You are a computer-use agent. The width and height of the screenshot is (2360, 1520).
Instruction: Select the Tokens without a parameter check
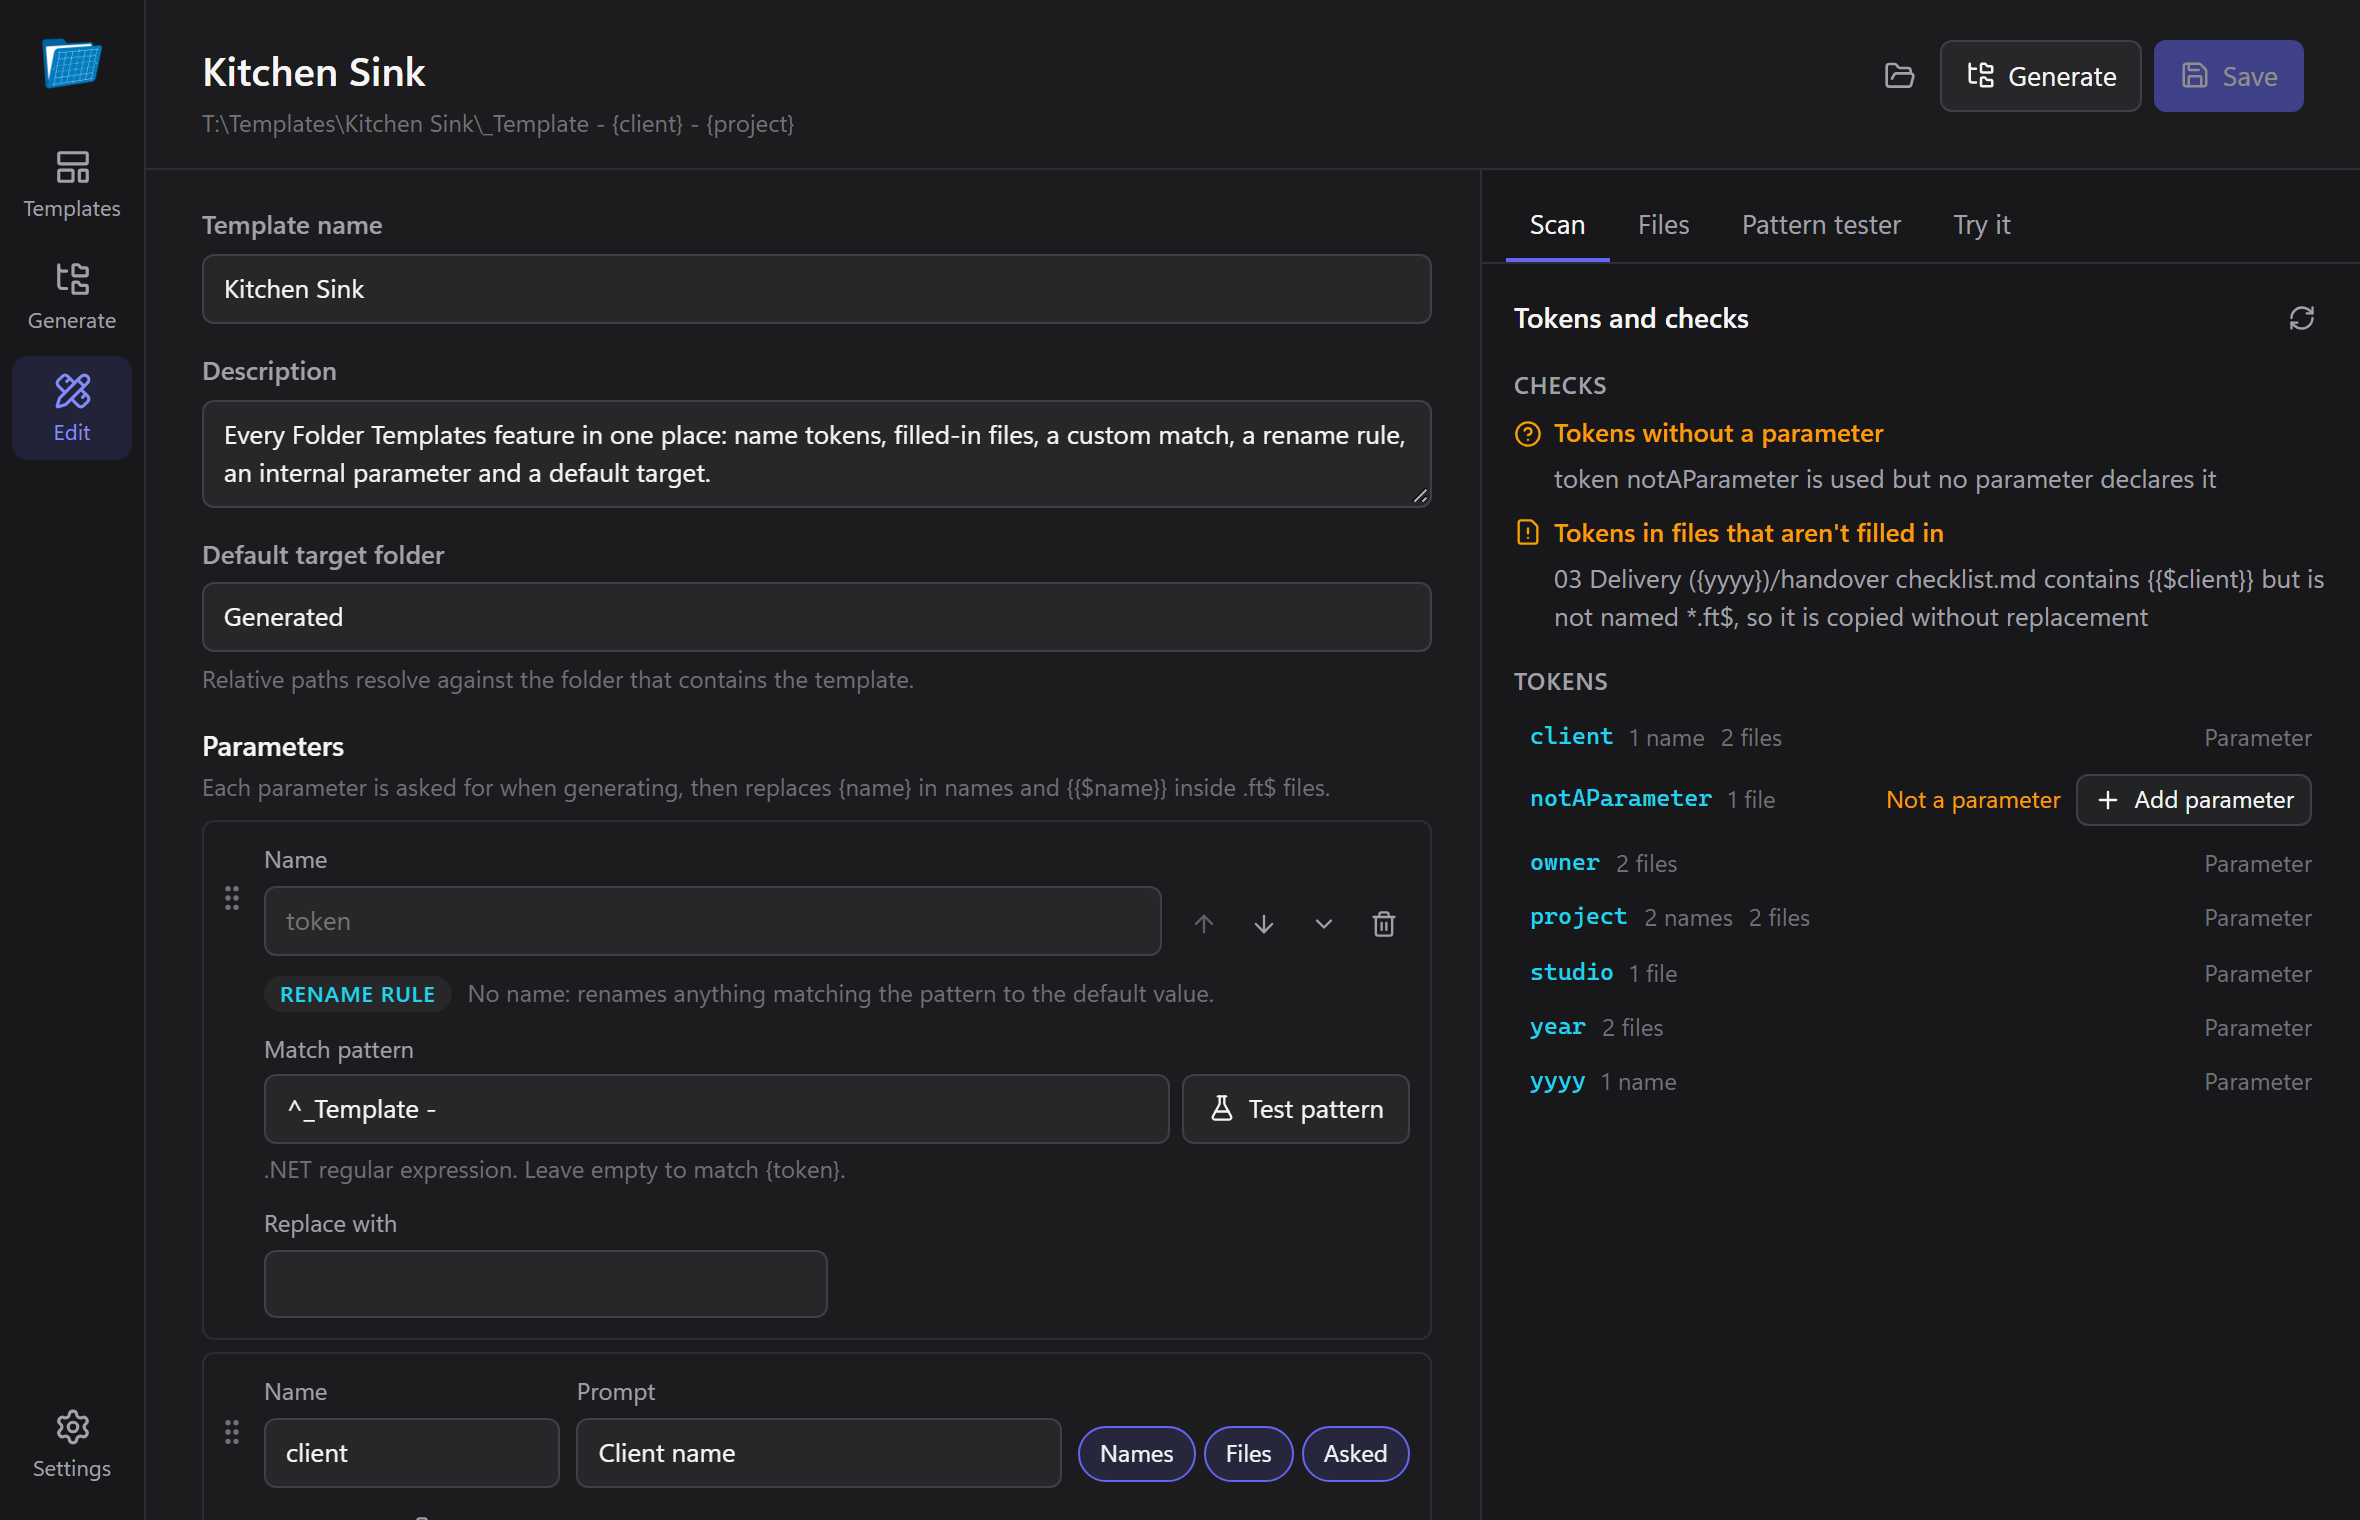[x=1718, y=433]
